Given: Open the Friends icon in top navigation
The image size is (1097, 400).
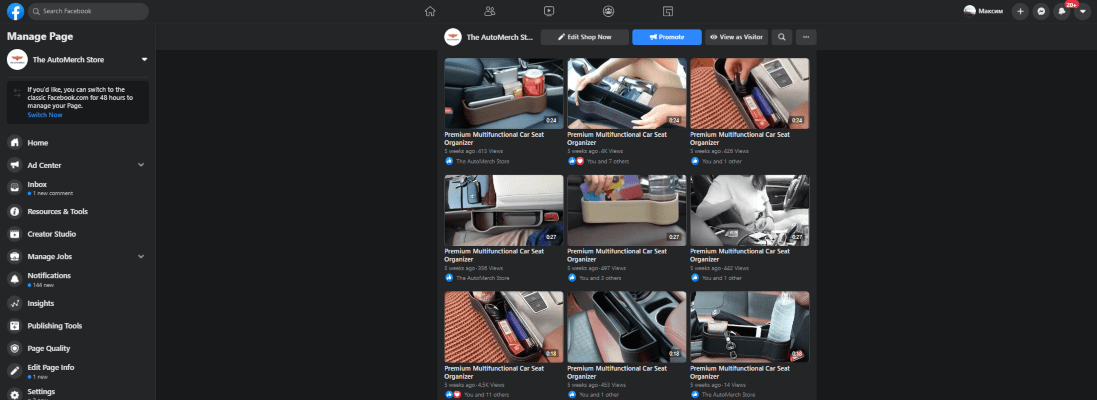Looking at the screenshot, I should [489, 11].
